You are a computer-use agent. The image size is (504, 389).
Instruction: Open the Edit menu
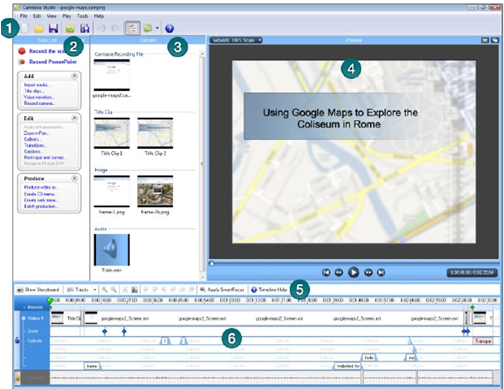click(x=37, y=16)
